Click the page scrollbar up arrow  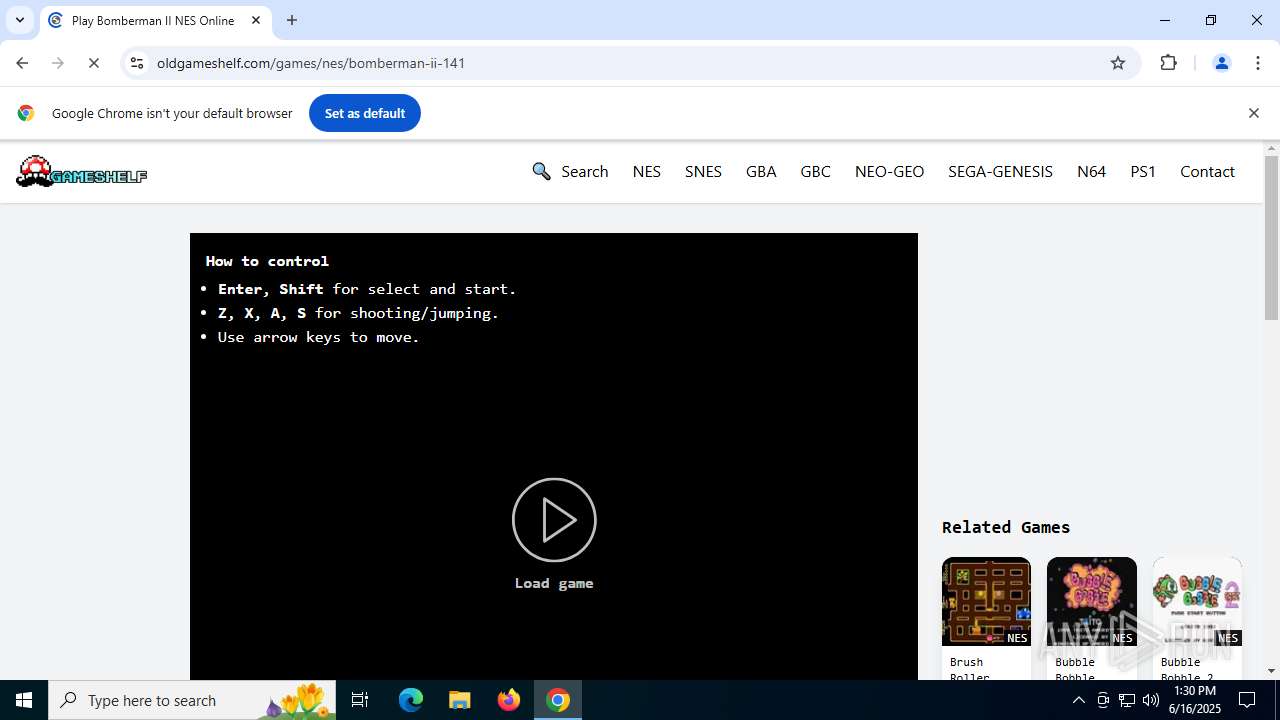click(1271, 149)
